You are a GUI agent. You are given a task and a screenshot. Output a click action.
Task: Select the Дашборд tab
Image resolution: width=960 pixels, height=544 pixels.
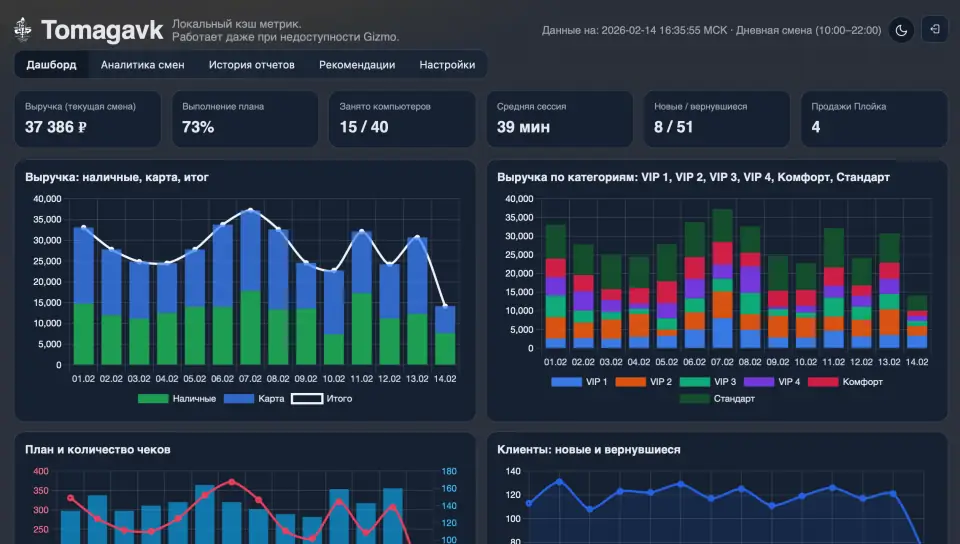pos(51,65)
